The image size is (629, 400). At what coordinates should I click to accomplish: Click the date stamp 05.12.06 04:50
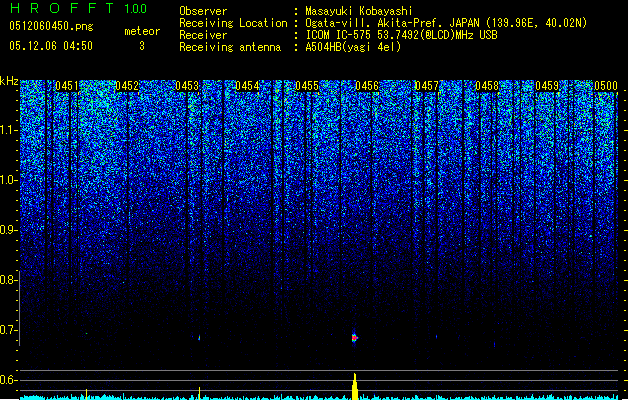pyautogui.click(x=51, y=46)
